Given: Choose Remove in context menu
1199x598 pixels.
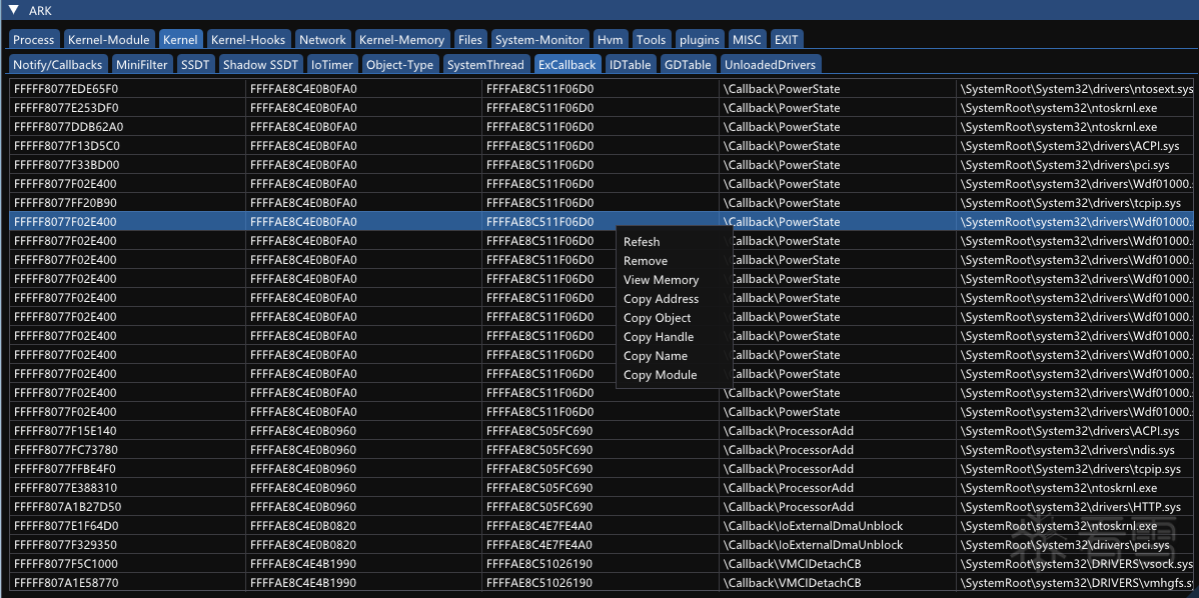Looking at the screenshot, I should coord(645,261).
